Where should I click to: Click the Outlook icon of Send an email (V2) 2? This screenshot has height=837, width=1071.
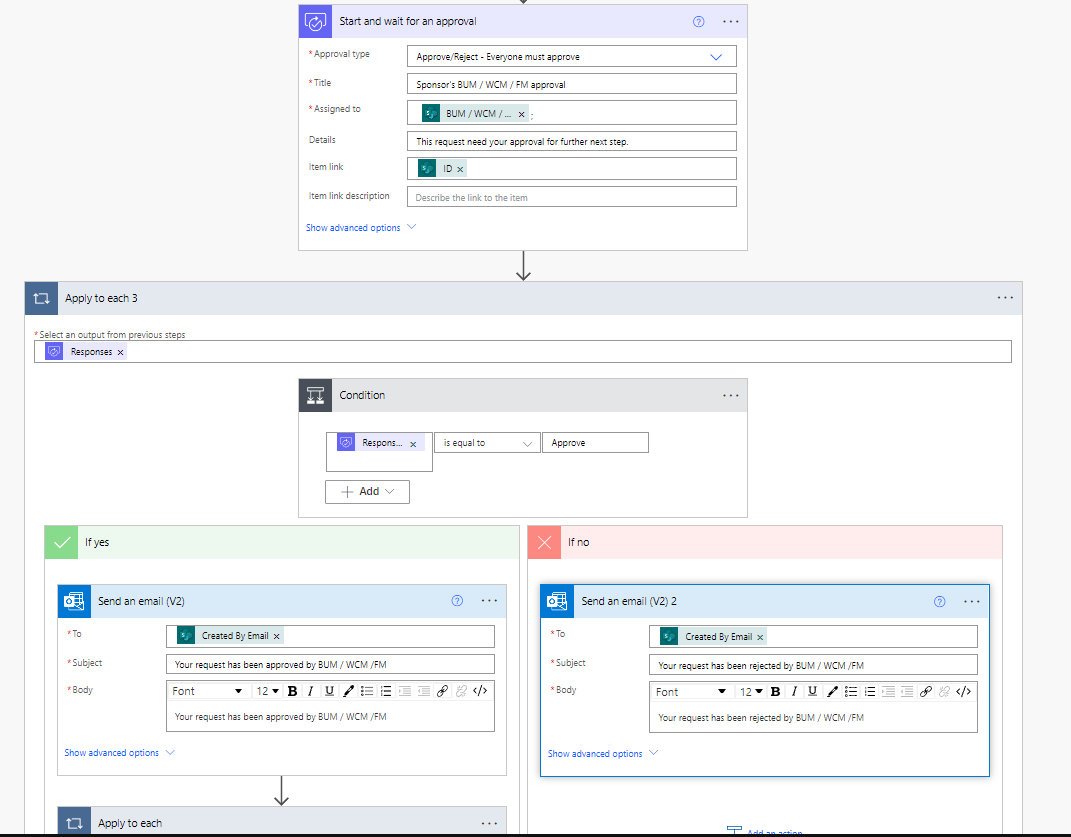click(557, 601)
